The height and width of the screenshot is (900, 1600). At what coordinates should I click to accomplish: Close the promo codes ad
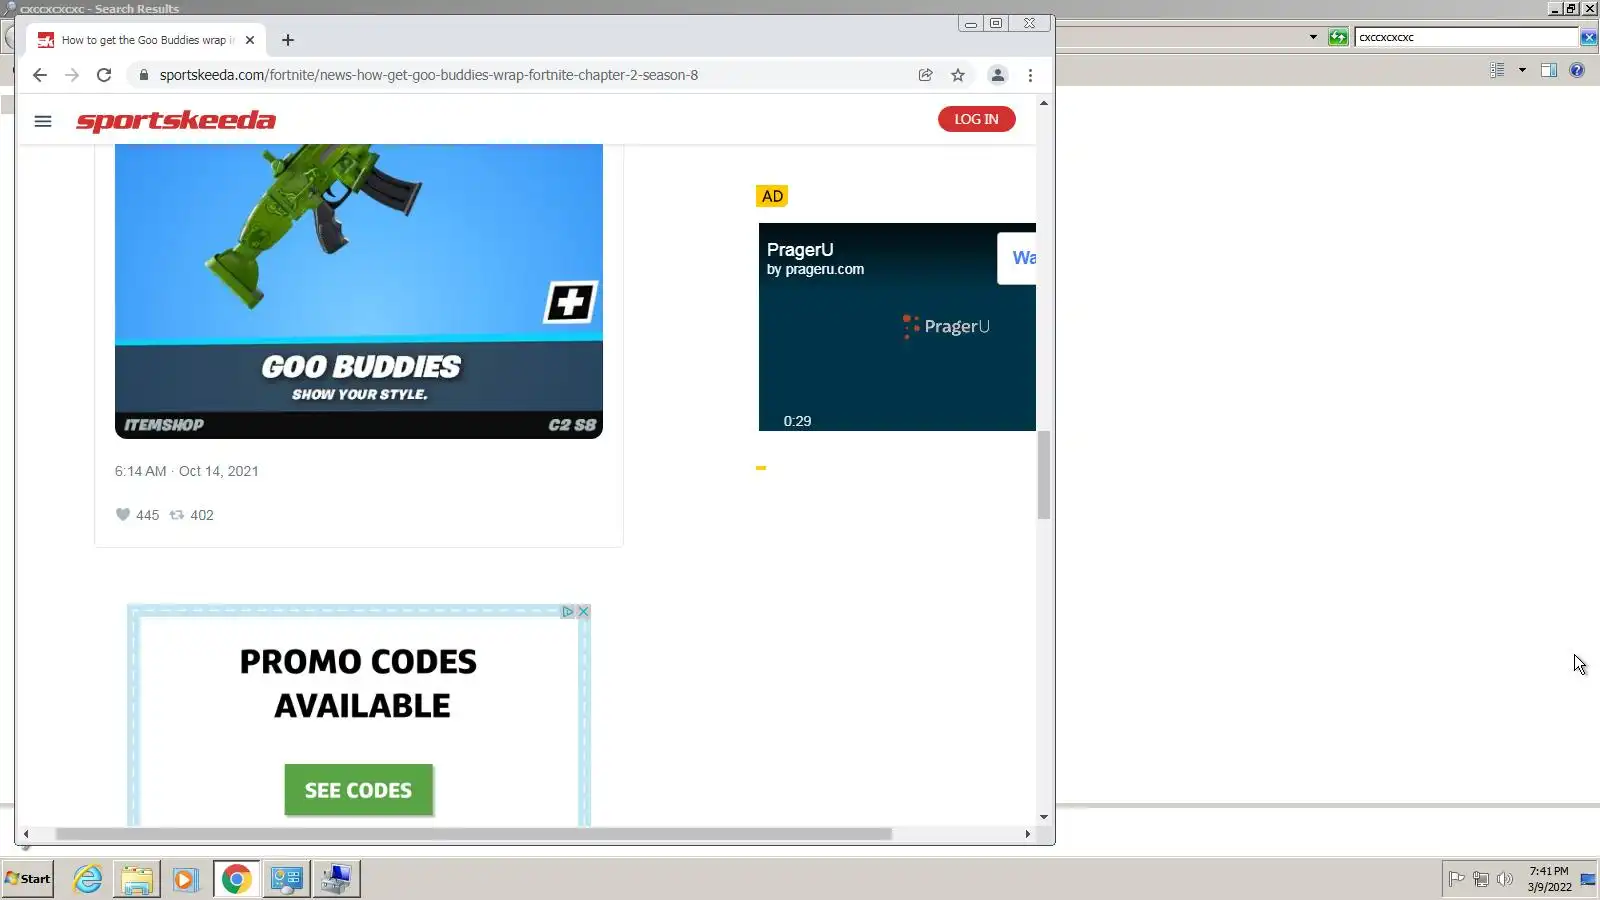(584, 611)
